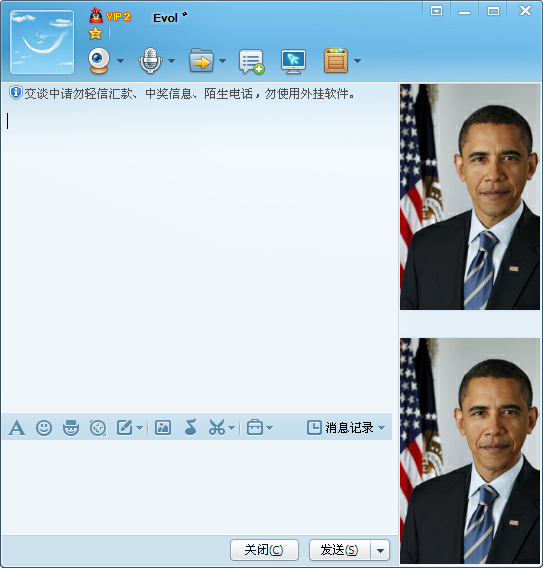Open the apps box icon
Screen dimensions: 543x568
point(336,60)
